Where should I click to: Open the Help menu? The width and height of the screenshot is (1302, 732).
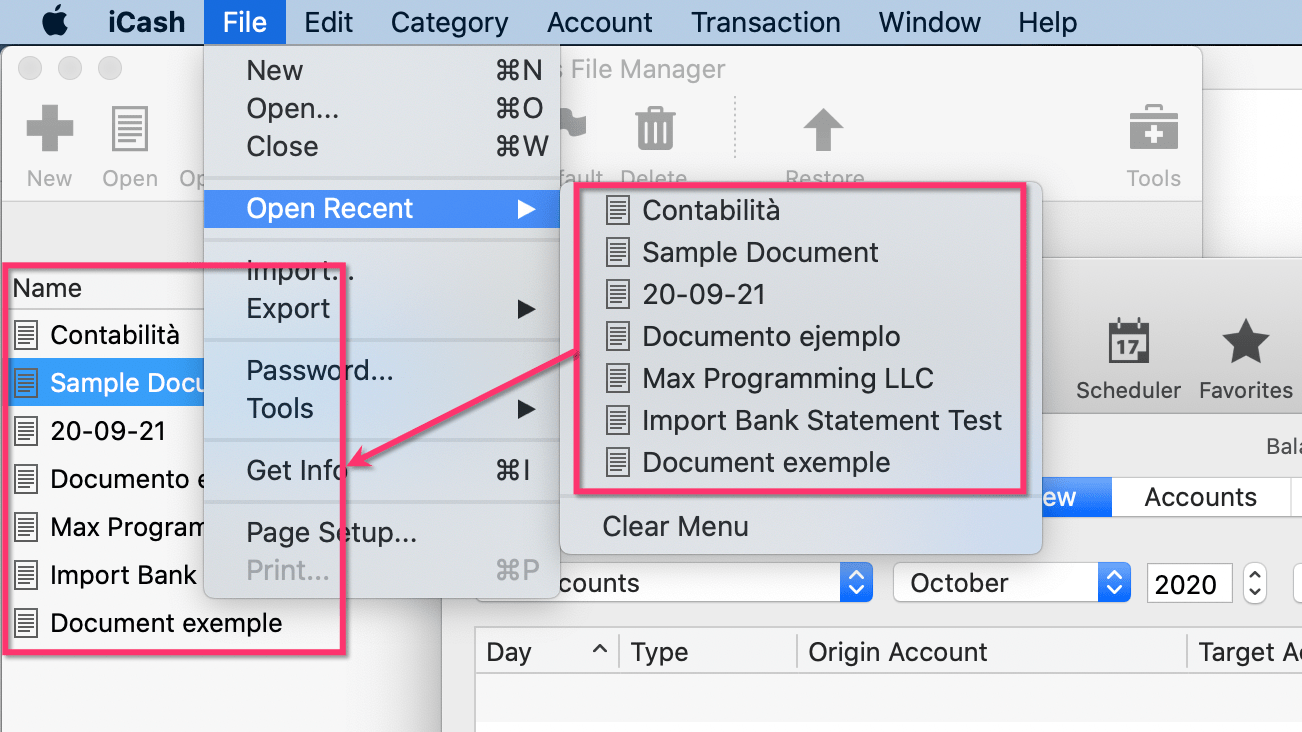coord(1048,22)
